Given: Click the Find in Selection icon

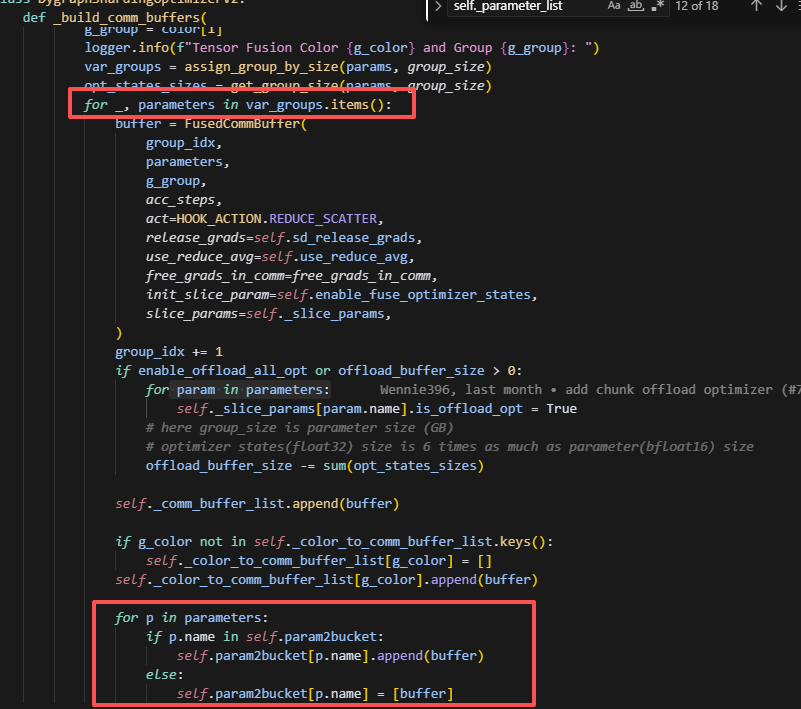Looking at the screenshot, I should [x=797, y=6].
